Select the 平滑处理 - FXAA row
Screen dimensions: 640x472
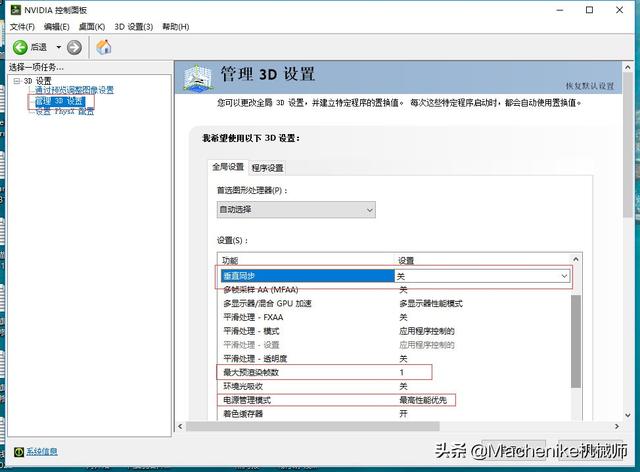coord(396,318)
